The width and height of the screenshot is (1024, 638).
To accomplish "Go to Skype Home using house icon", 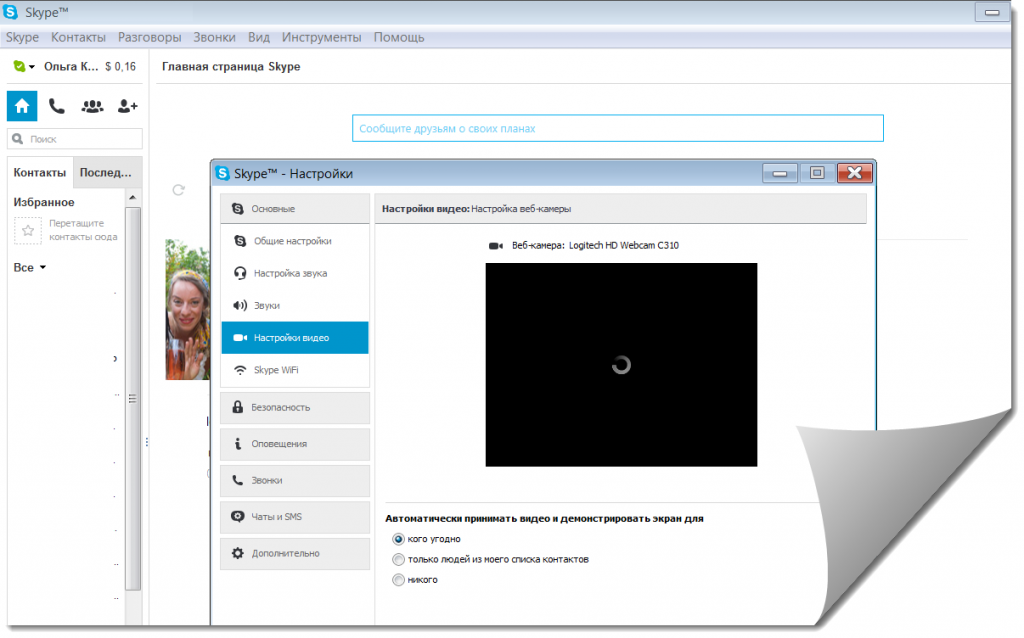I will [22, 106].
